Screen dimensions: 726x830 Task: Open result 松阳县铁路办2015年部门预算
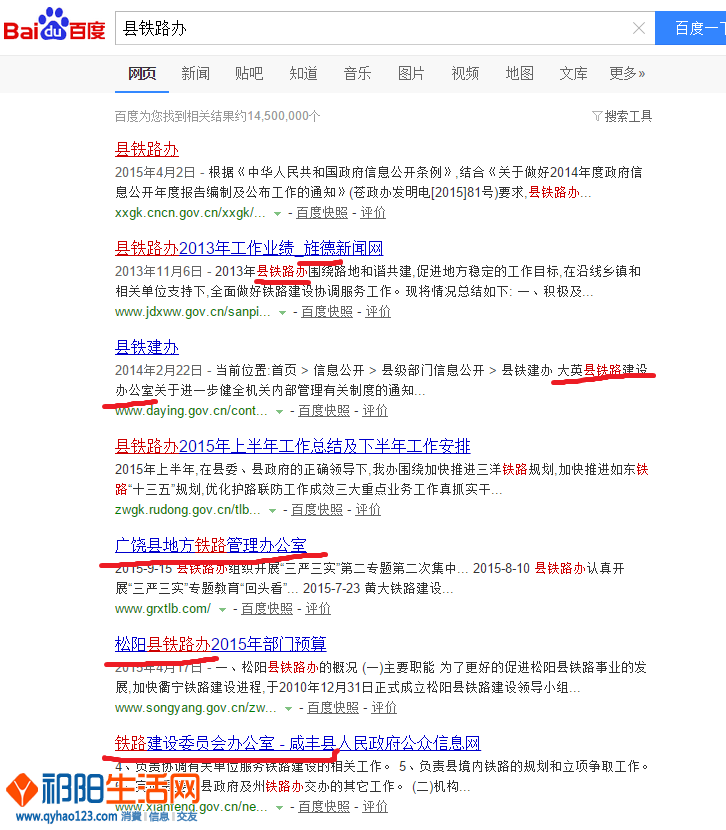[221, 644]
